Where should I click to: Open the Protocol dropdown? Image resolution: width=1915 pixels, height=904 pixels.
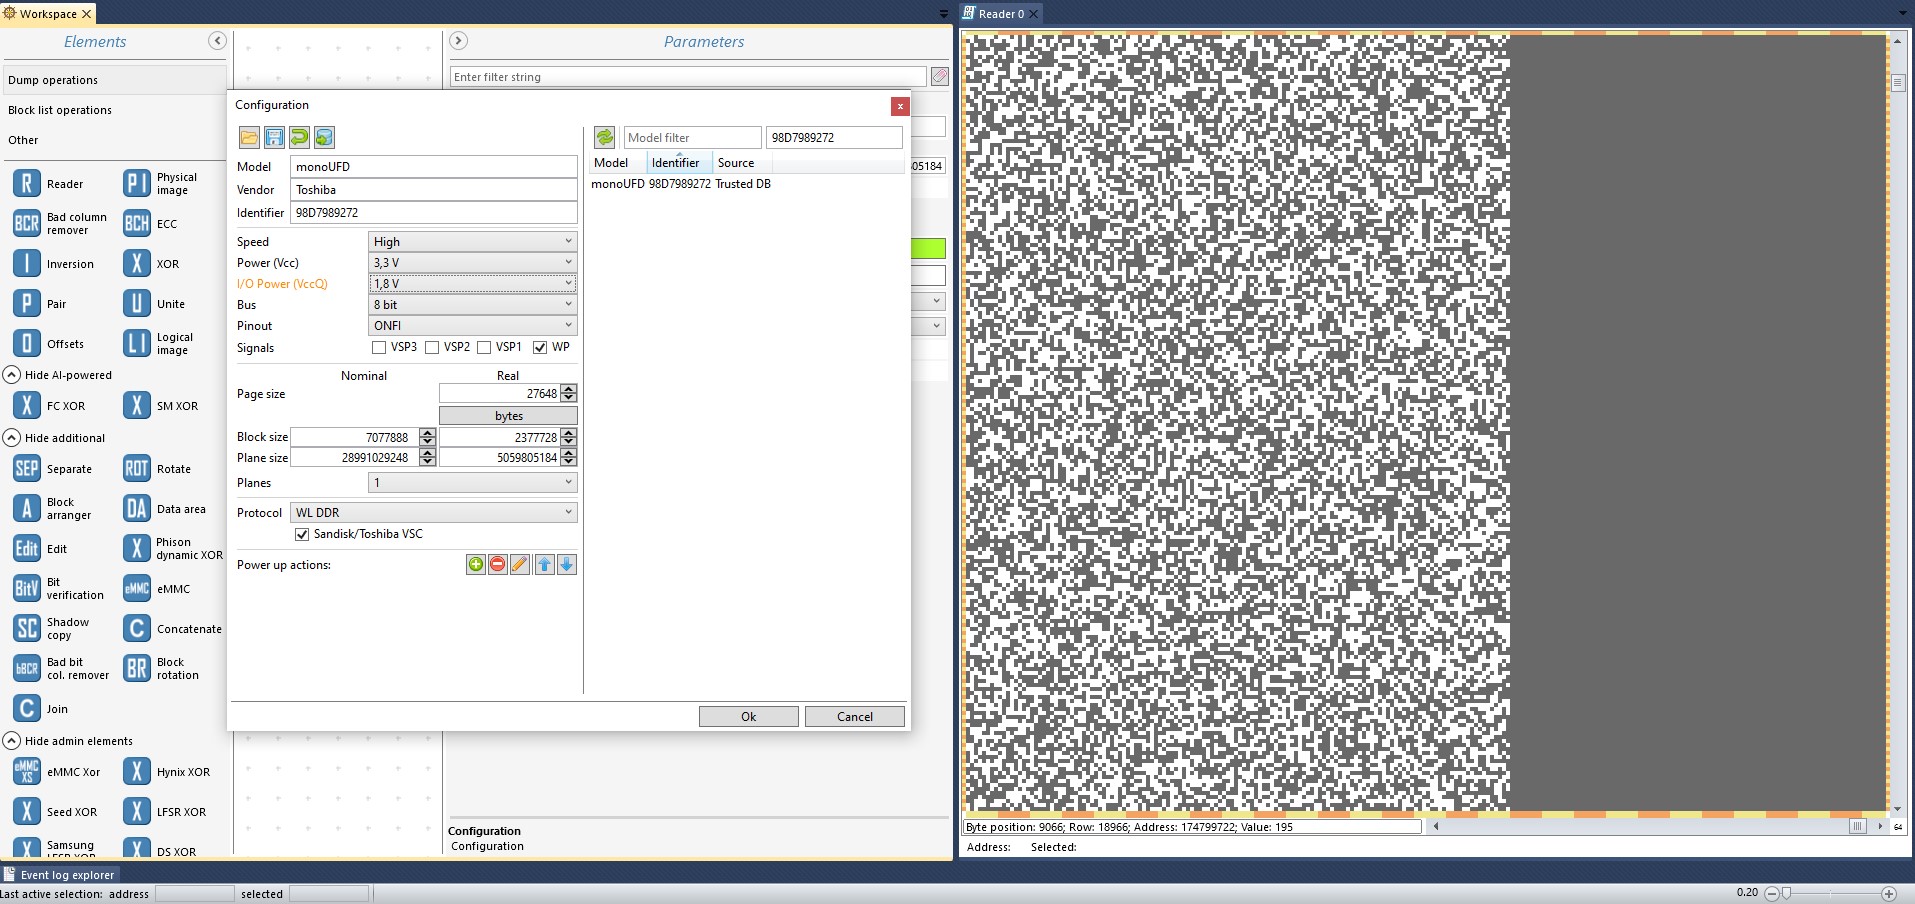434,513
